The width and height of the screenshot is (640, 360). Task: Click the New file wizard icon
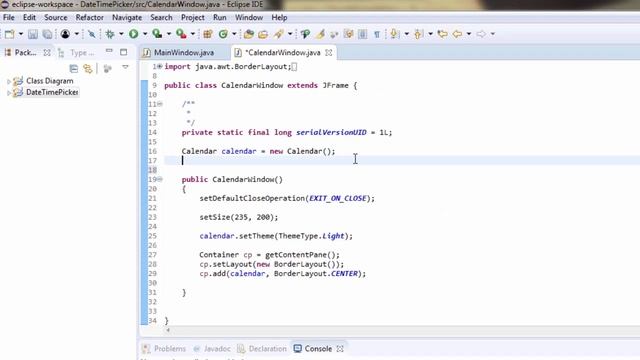[x=9, y=34]
